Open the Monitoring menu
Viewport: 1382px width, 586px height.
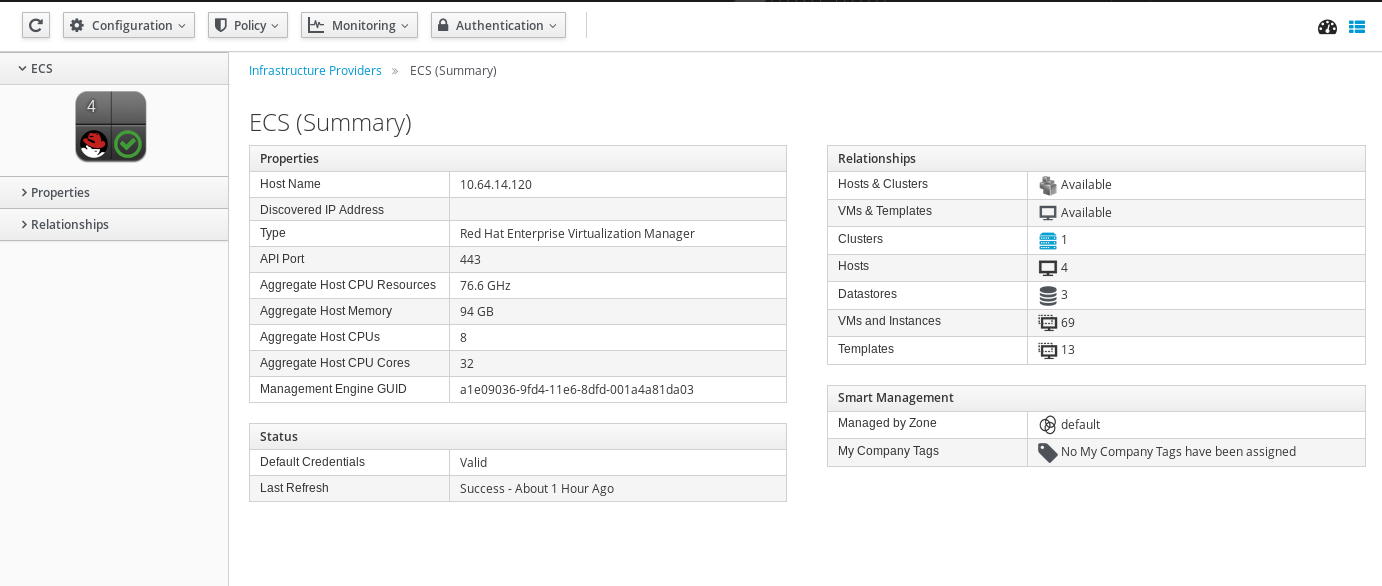pos(359,25)
